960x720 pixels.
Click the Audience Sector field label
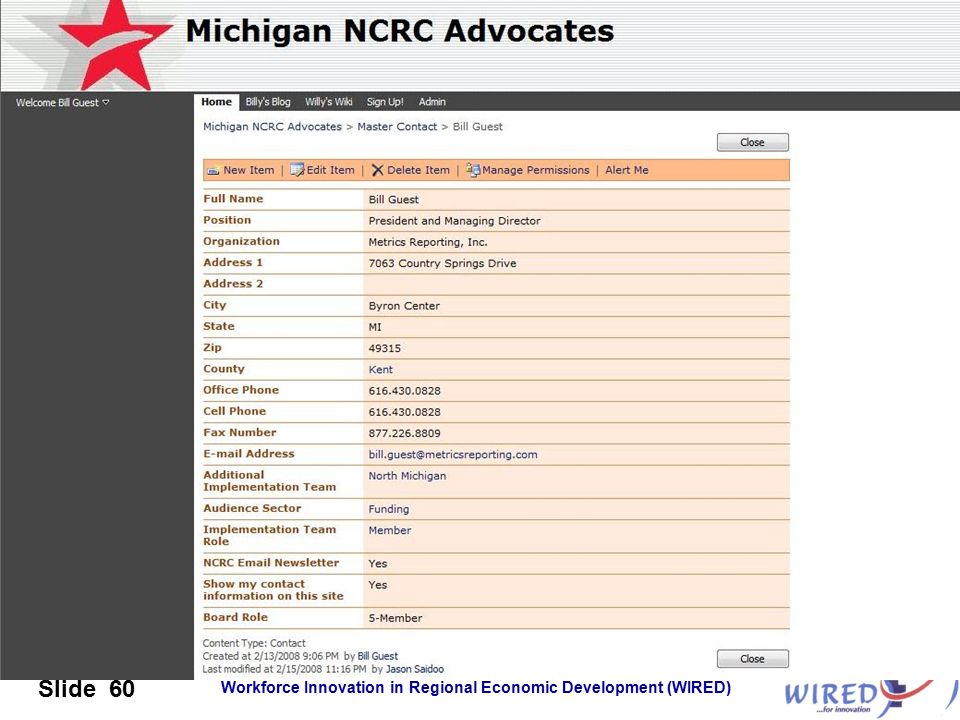click(x=252, y=508)
